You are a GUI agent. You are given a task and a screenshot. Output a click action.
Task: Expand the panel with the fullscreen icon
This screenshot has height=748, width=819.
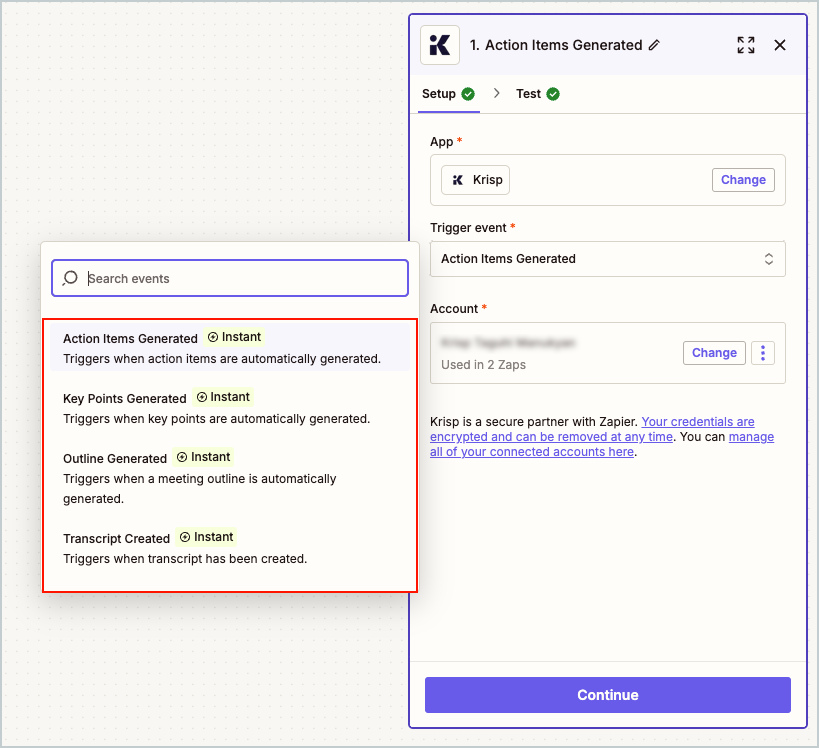coord(745,45)
